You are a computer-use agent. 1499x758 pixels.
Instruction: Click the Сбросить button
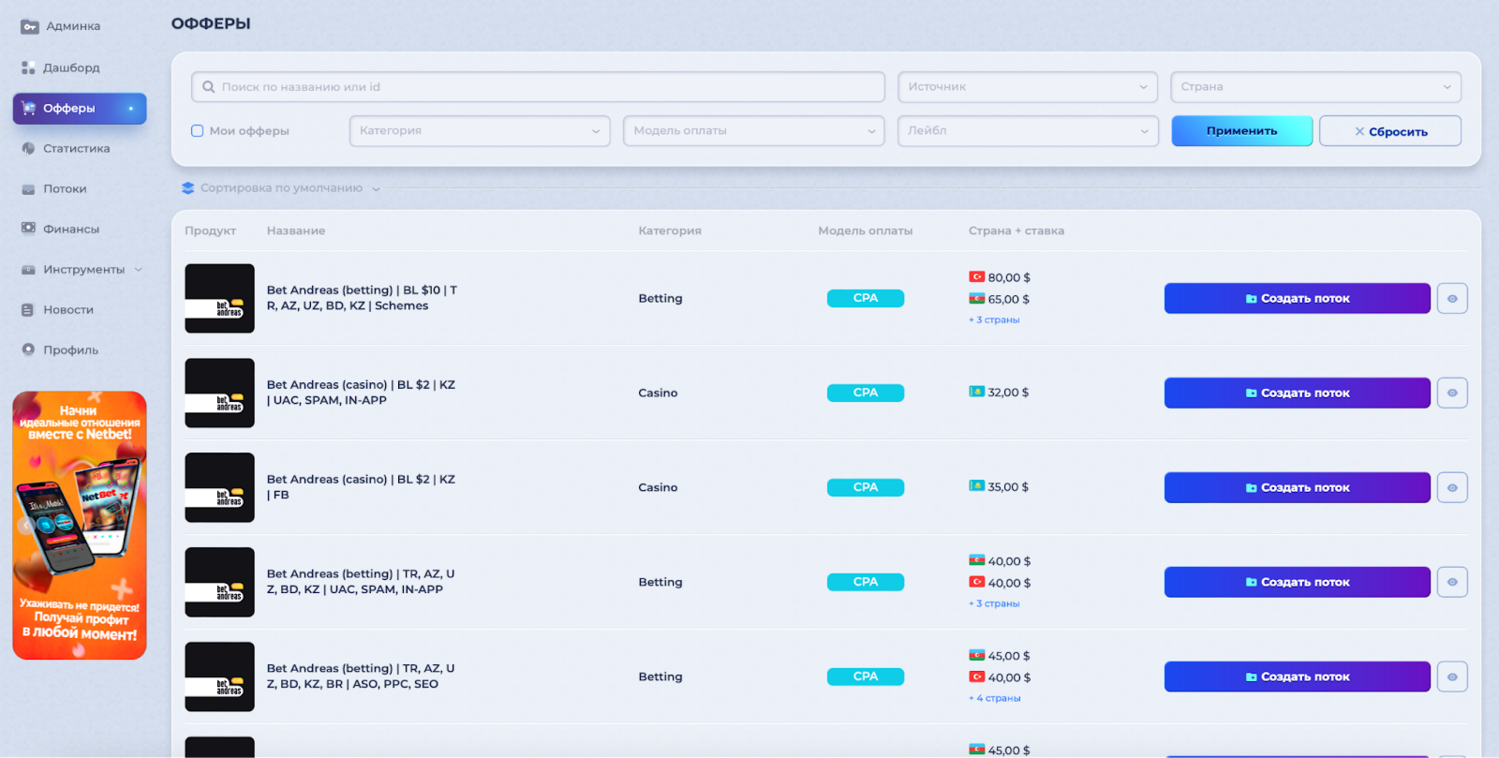1390,131
